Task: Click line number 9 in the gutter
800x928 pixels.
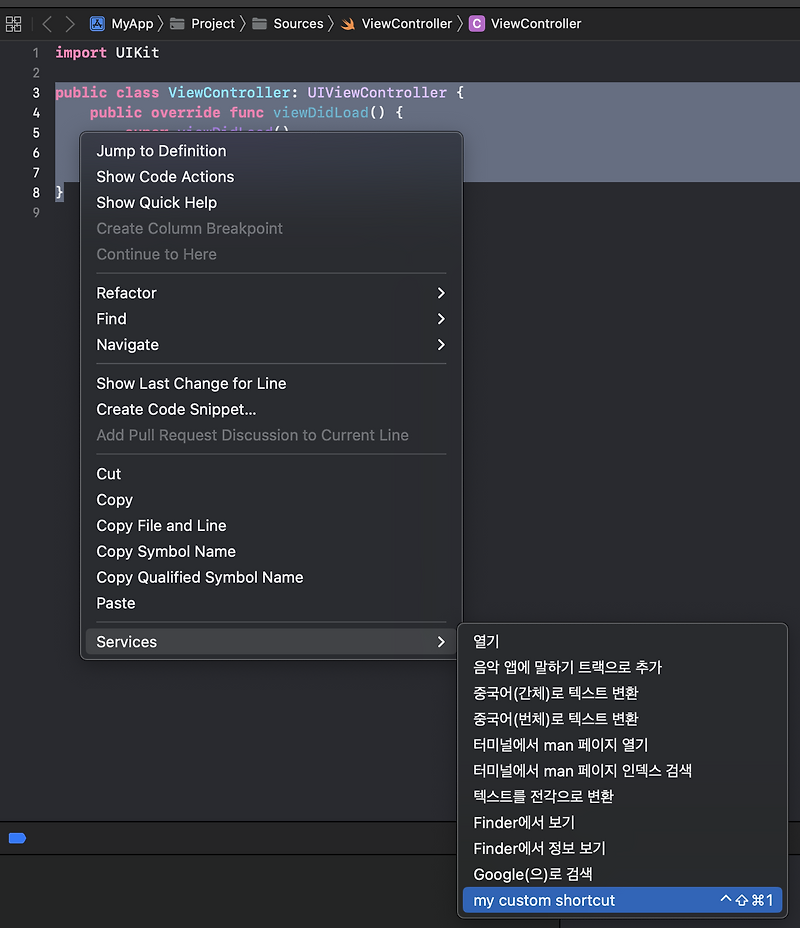Action: [35, 212]
